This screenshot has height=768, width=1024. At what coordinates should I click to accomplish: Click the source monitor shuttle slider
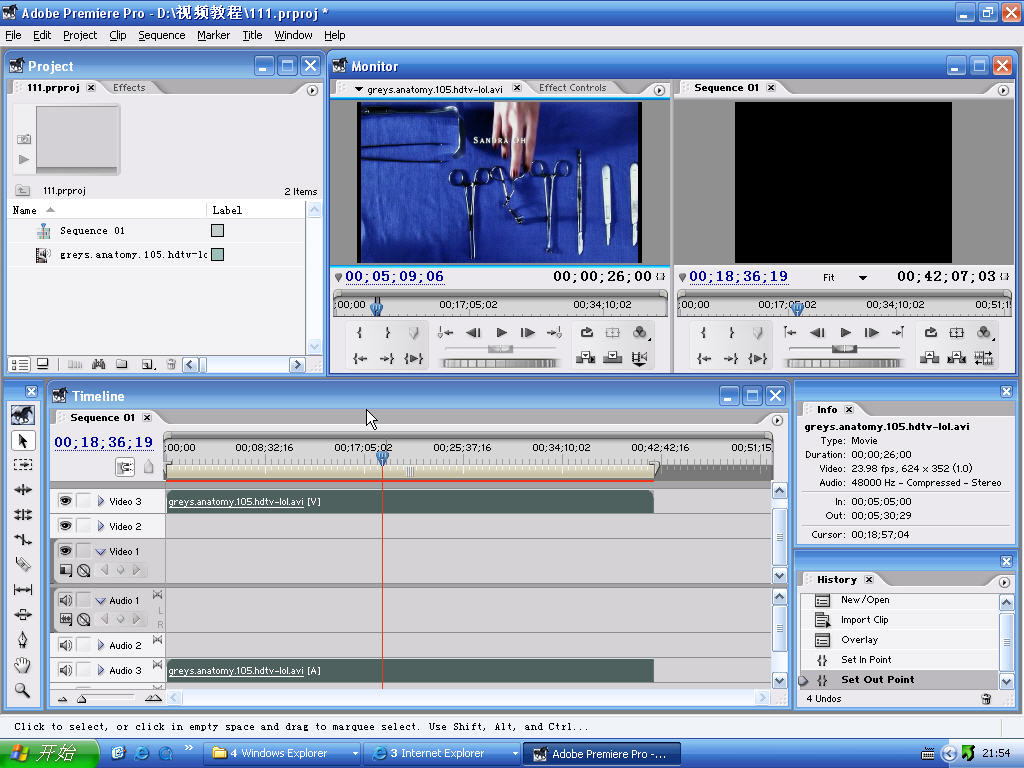(x=500, y=349)
